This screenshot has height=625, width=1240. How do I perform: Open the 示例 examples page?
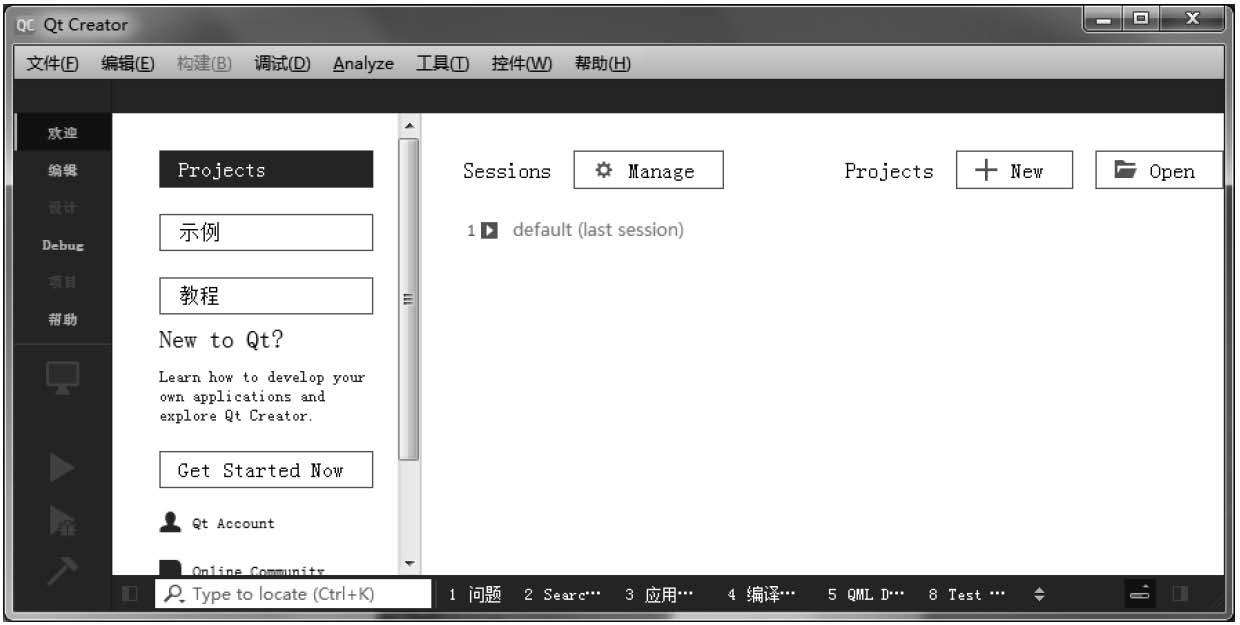pos(266,233)
